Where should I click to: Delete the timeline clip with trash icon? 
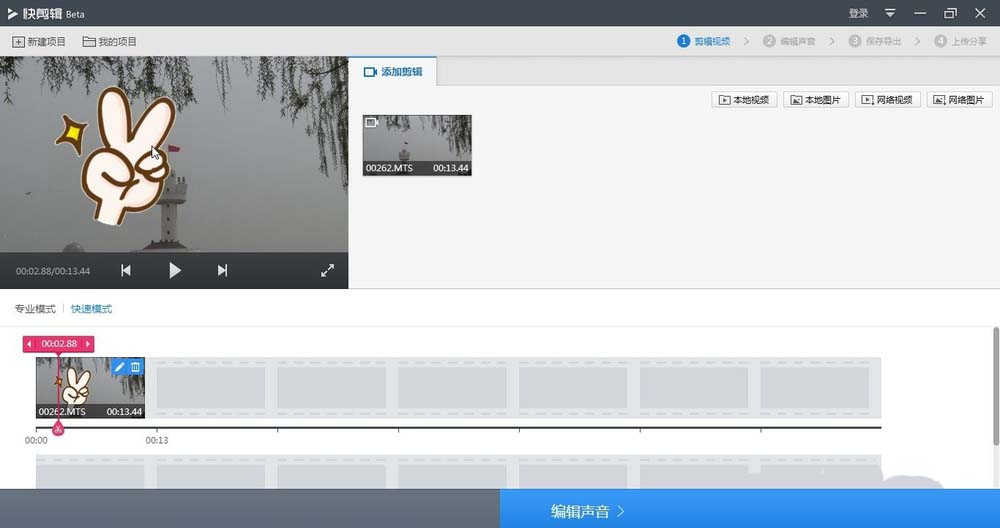(x=135, y=367)
